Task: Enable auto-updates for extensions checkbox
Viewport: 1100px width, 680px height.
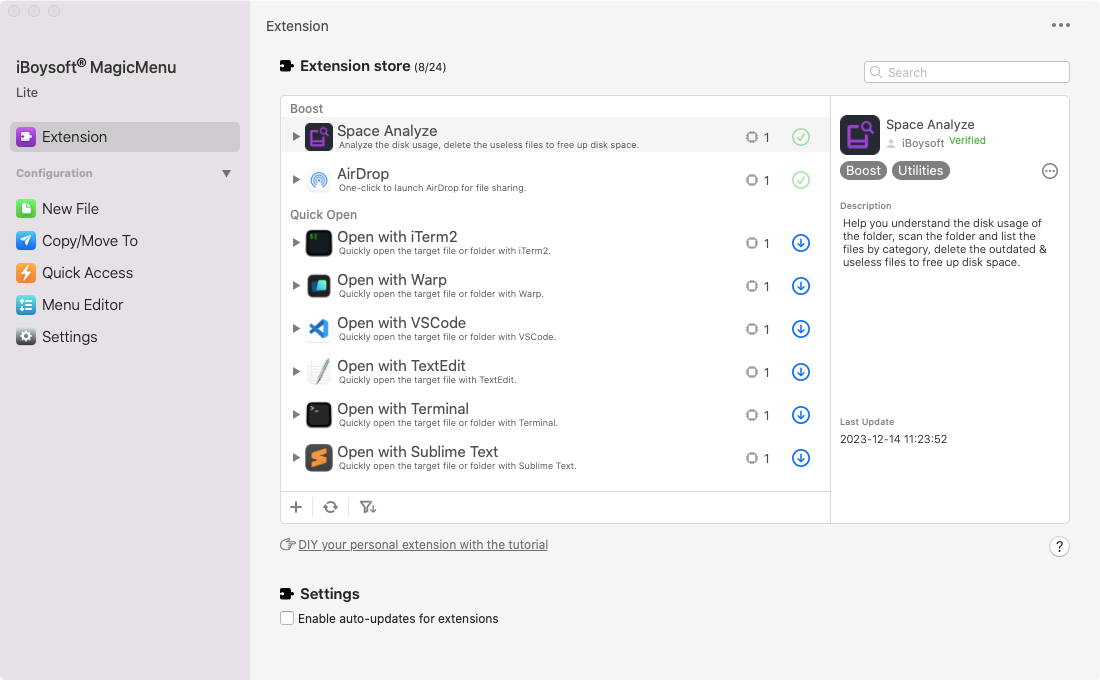Action: click(287, 618)
